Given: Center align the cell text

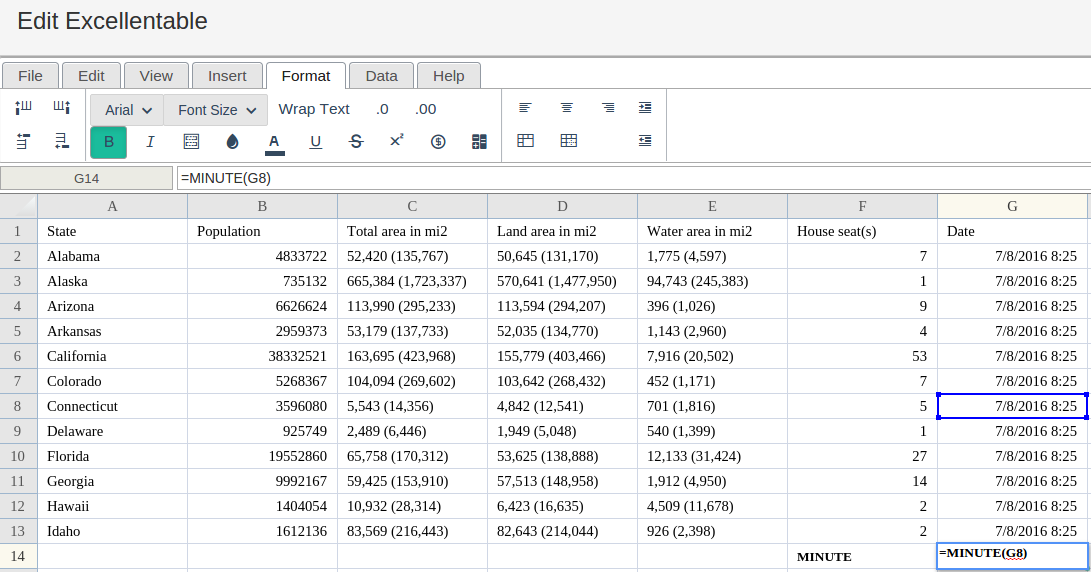Looking at the screenshot, I should [x=567, y=108].
